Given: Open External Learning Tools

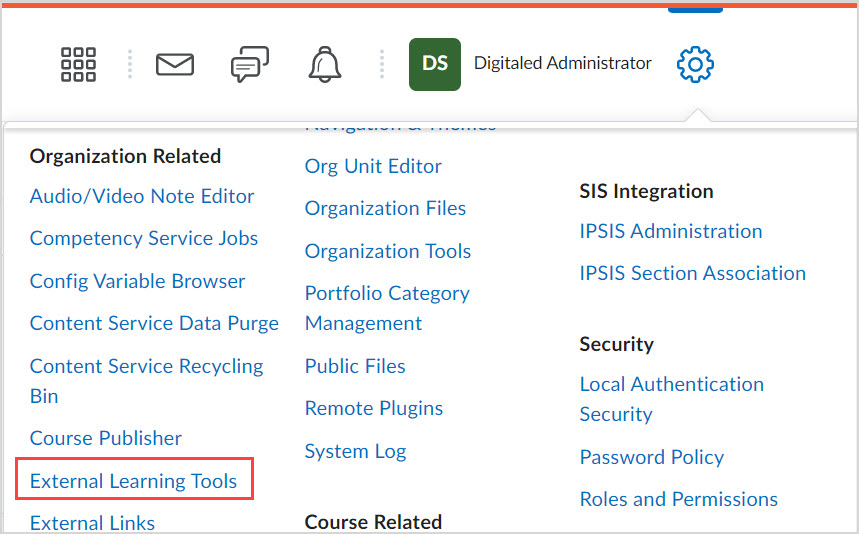Looking at the screenshot, I should point(133,481).
